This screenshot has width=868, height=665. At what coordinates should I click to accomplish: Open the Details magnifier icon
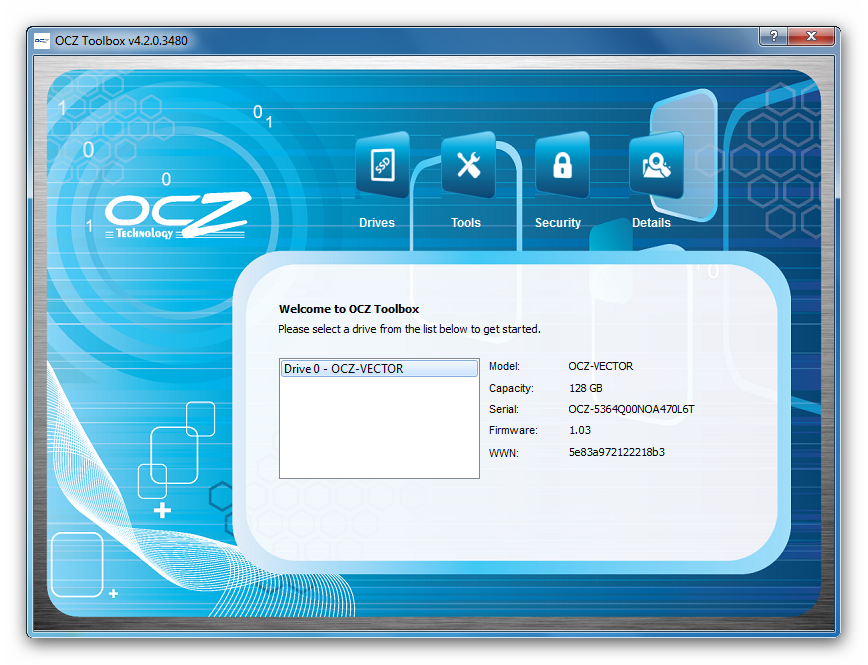pyautogui.click(x=656, y=165)
